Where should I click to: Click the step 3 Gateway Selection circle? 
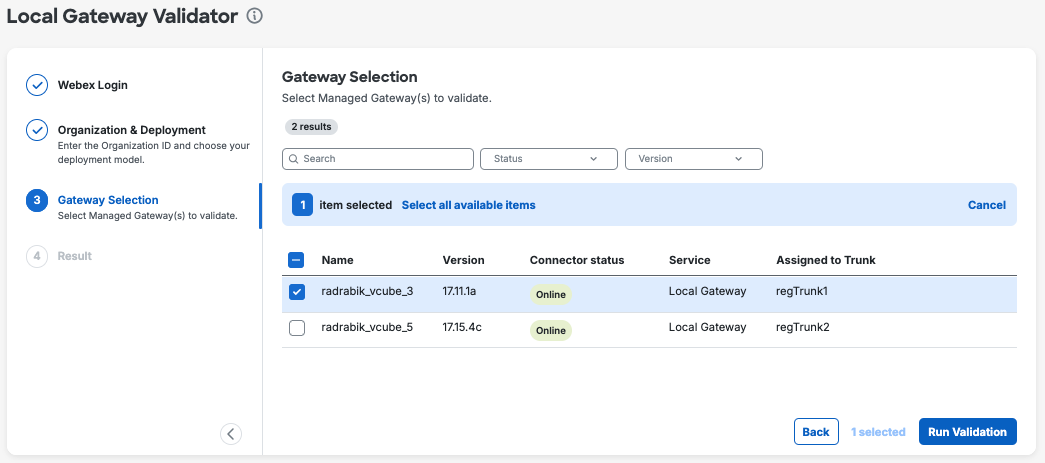click(x=37, y=201)
